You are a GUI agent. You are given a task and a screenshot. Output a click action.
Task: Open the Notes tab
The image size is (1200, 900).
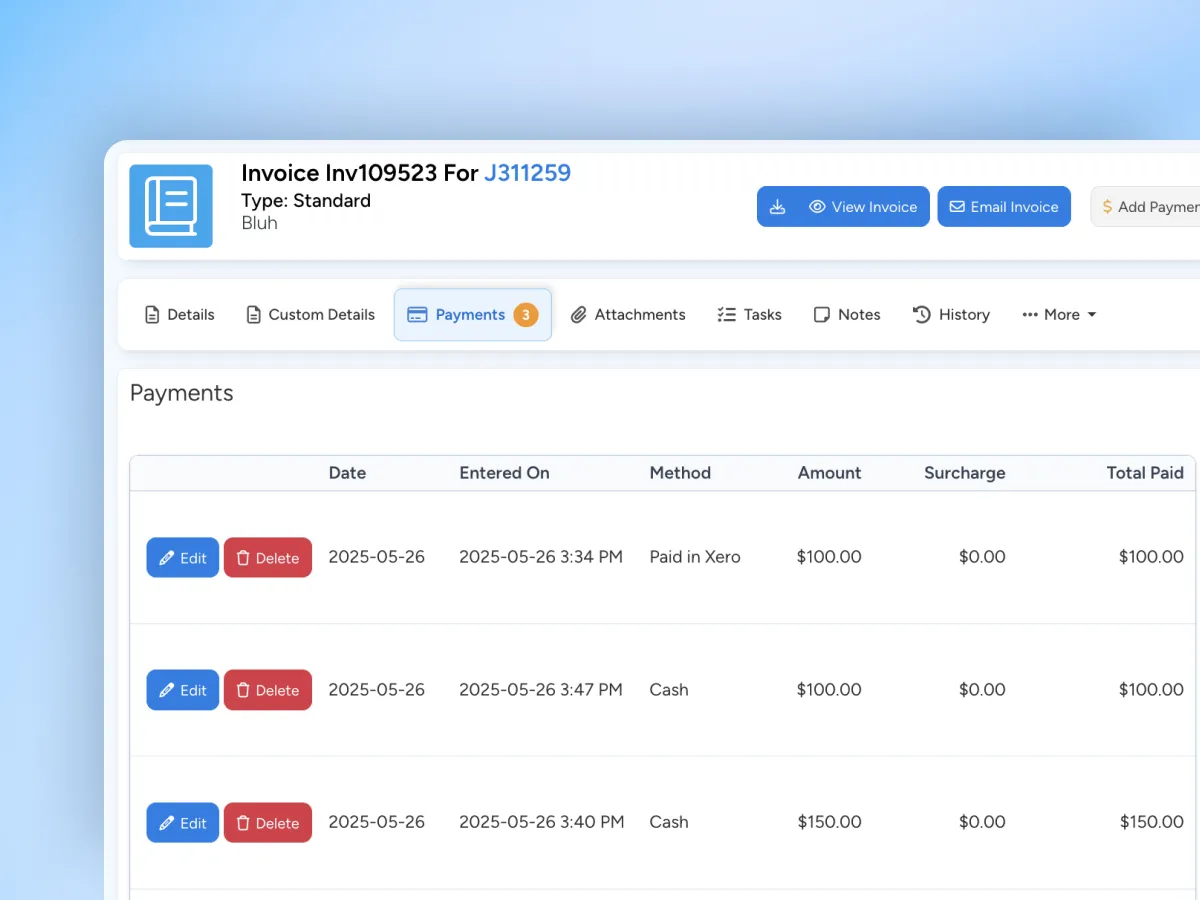click(847, 315)
